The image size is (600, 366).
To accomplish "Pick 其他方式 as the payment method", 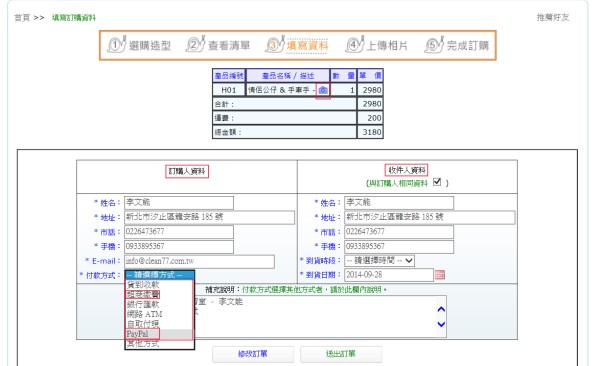I will pos(143,344).
